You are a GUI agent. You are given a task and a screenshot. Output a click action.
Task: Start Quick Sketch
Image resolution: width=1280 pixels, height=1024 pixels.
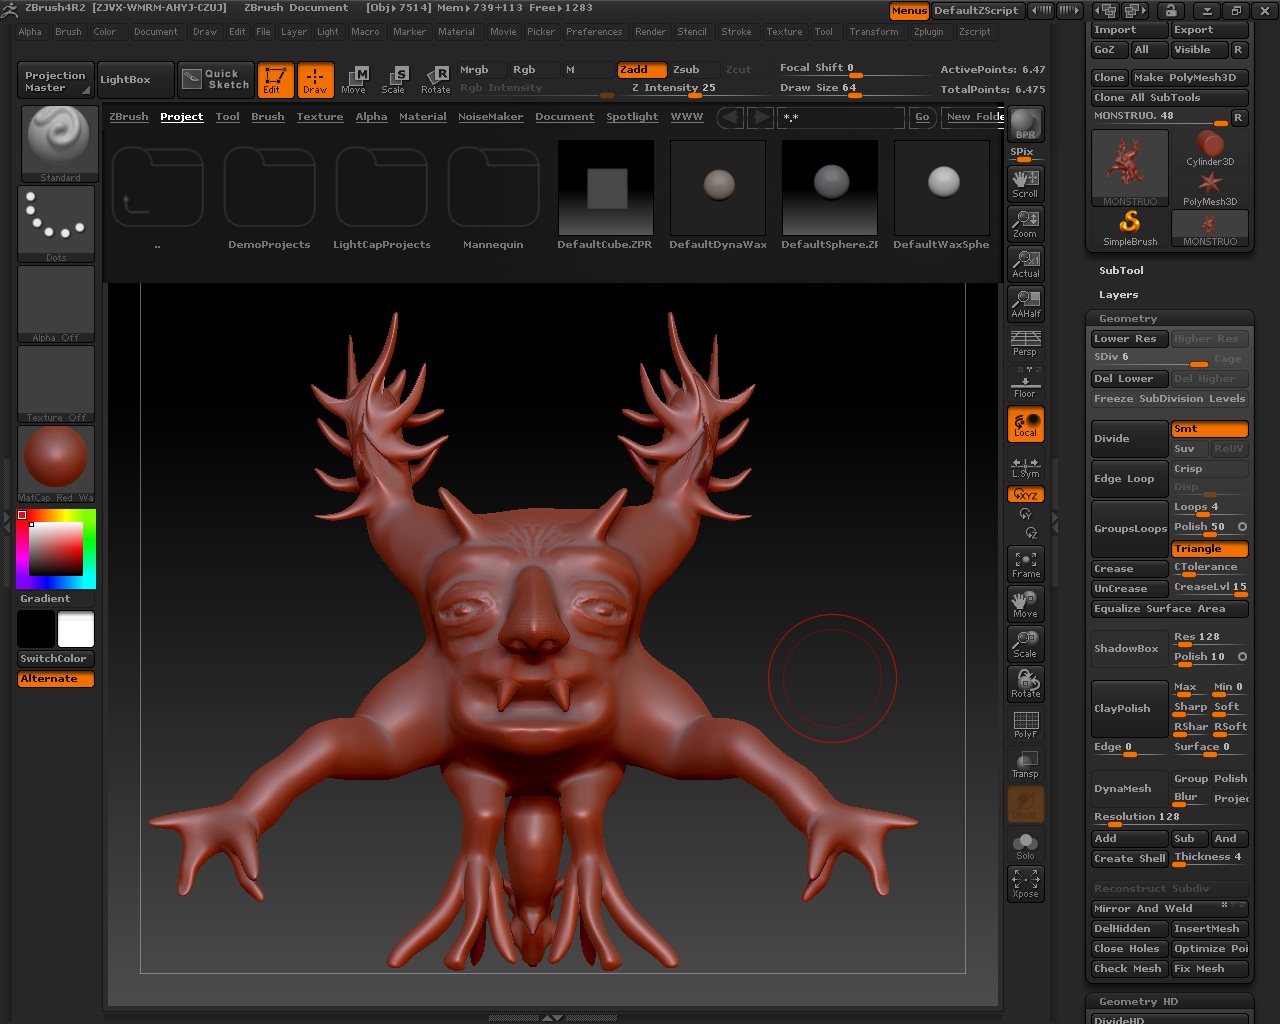click(x=216, y=79)
